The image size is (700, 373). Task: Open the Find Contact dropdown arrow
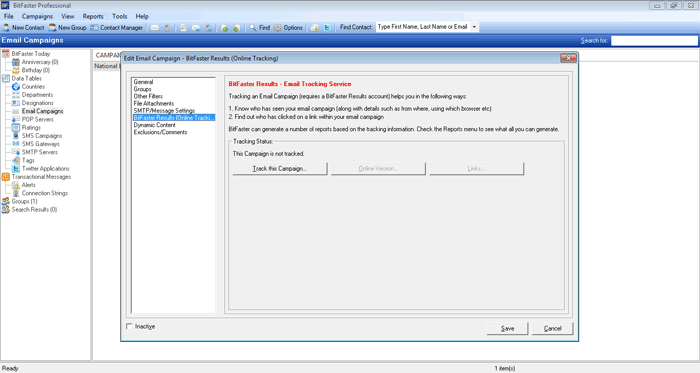coord(474,27)
